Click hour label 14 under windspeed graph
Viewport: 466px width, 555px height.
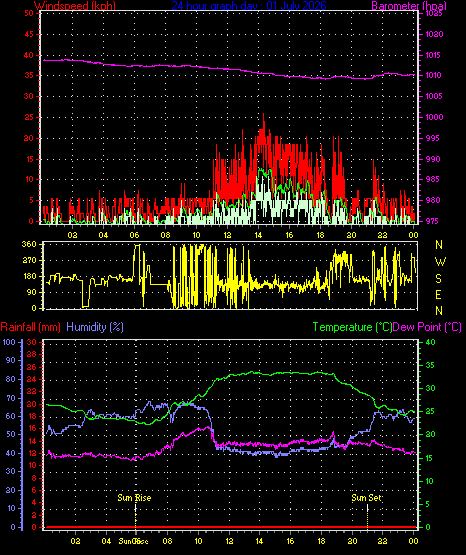coord(258,235)
